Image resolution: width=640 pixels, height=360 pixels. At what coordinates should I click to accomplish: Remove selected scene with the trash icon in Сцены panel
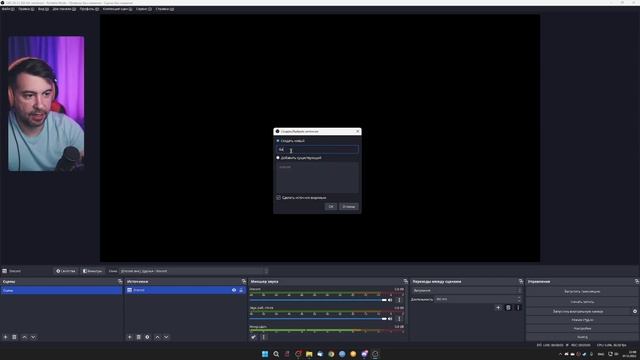click(x=14, y=337)
